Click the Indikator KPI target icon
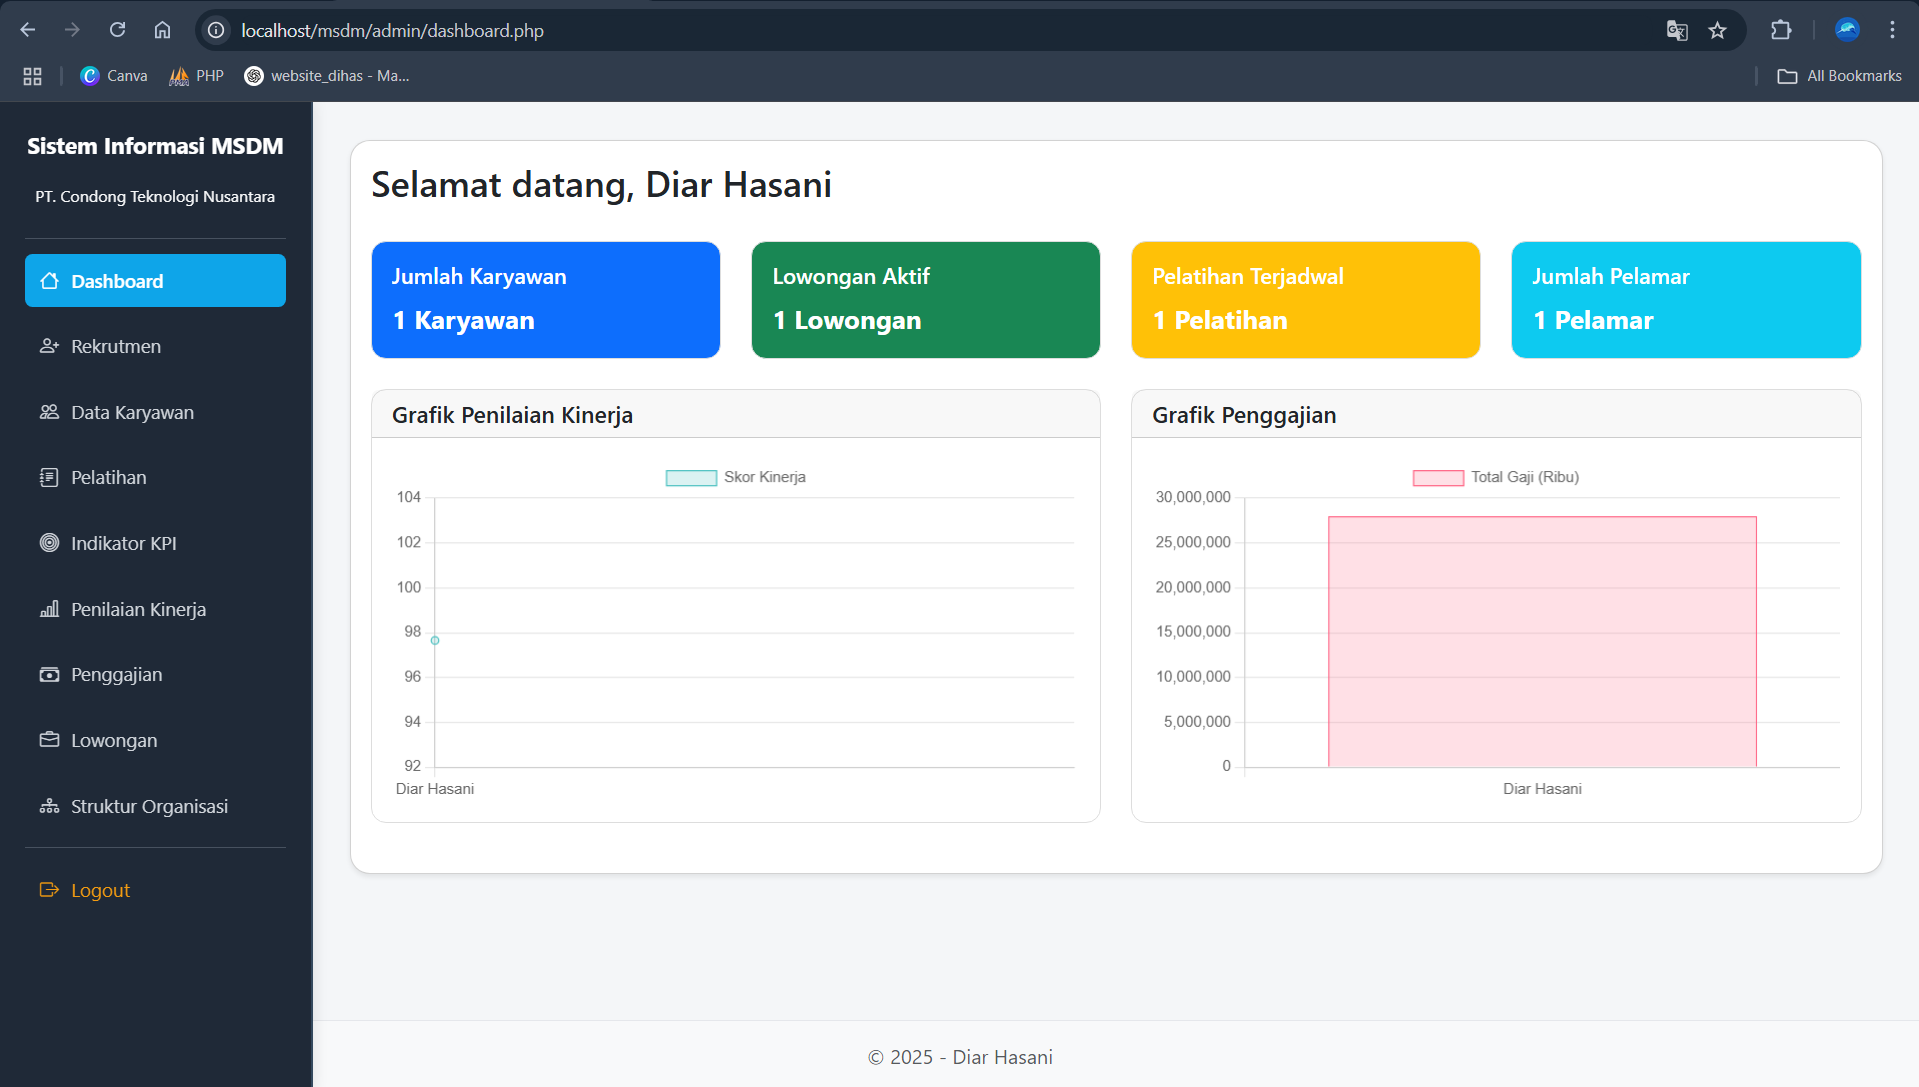This screenshot has width=1919, height=1087. [x=49, y=543]
